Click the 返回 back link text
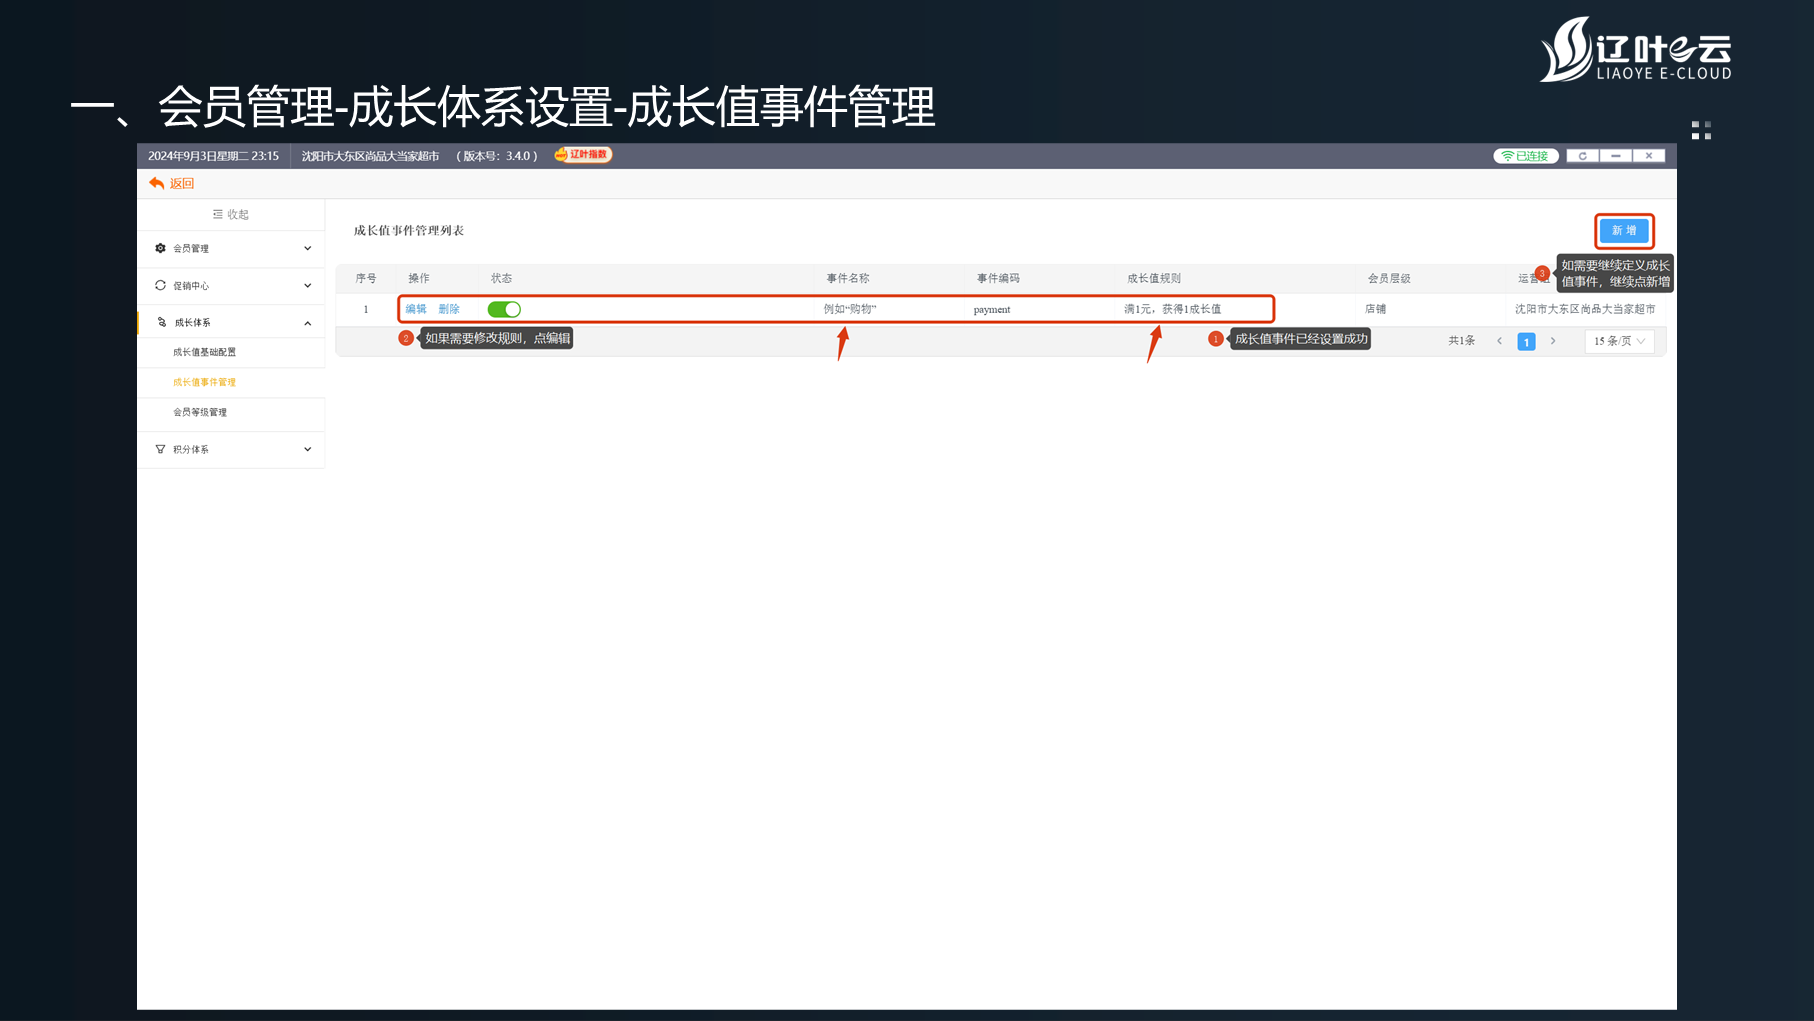 [182, 183]
